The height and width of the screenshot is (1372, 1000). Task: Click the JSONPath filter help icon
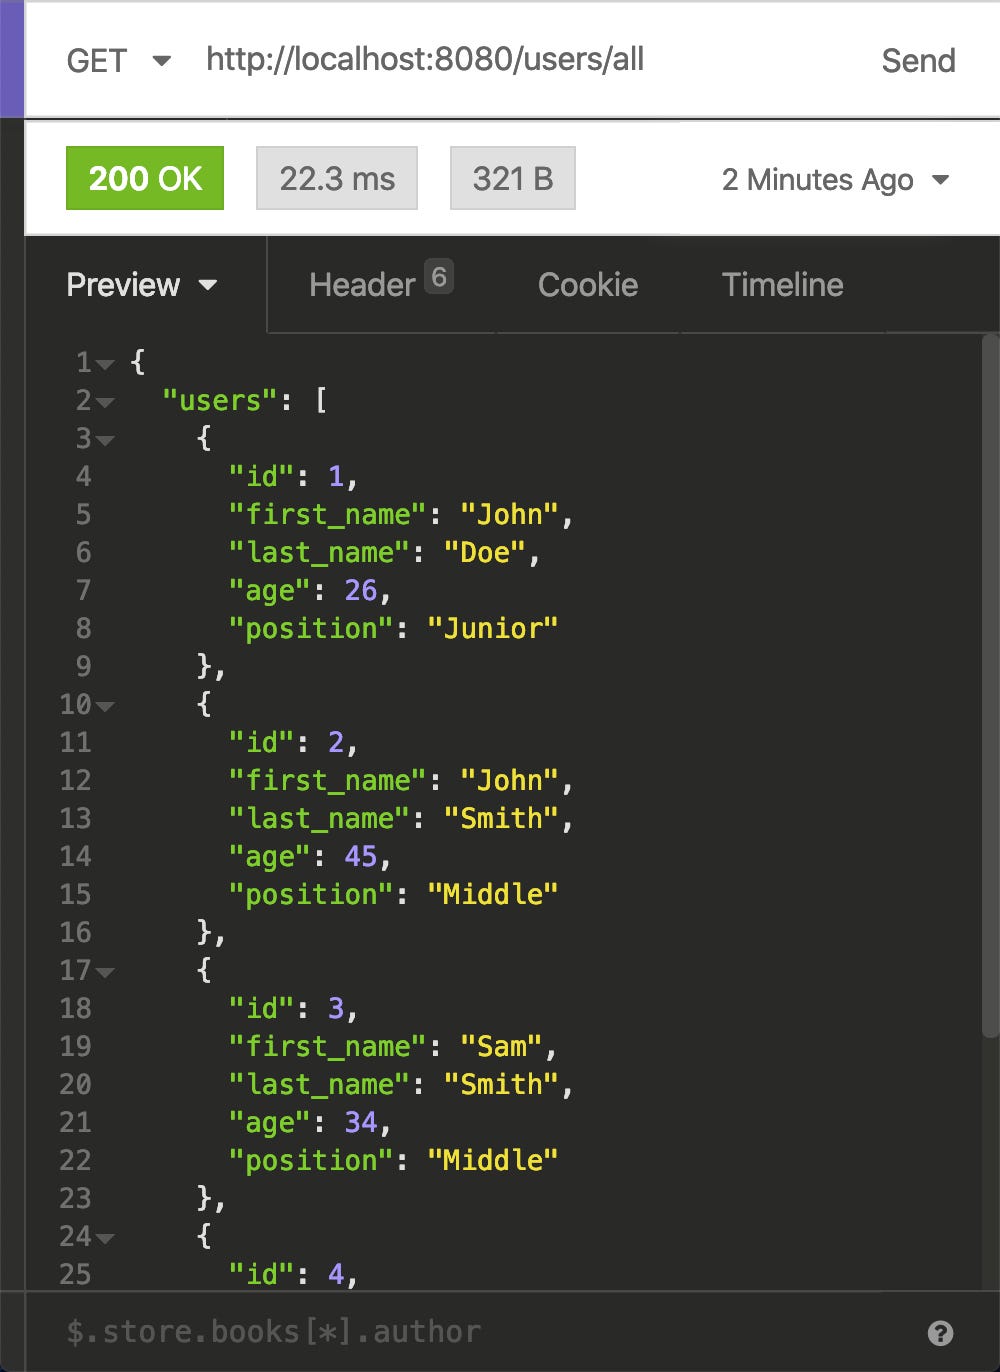click(x=941, y=1331)
